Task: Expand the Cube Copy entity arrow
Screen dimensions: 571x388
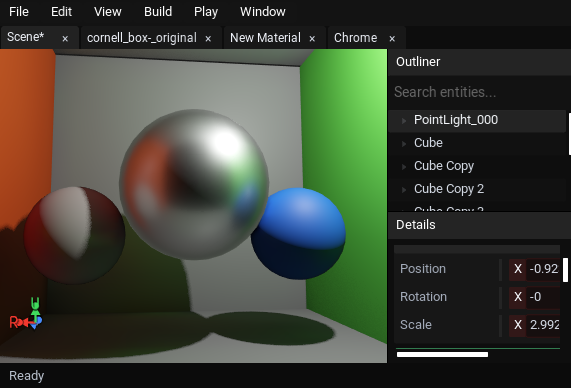Action: coord(404,166)
